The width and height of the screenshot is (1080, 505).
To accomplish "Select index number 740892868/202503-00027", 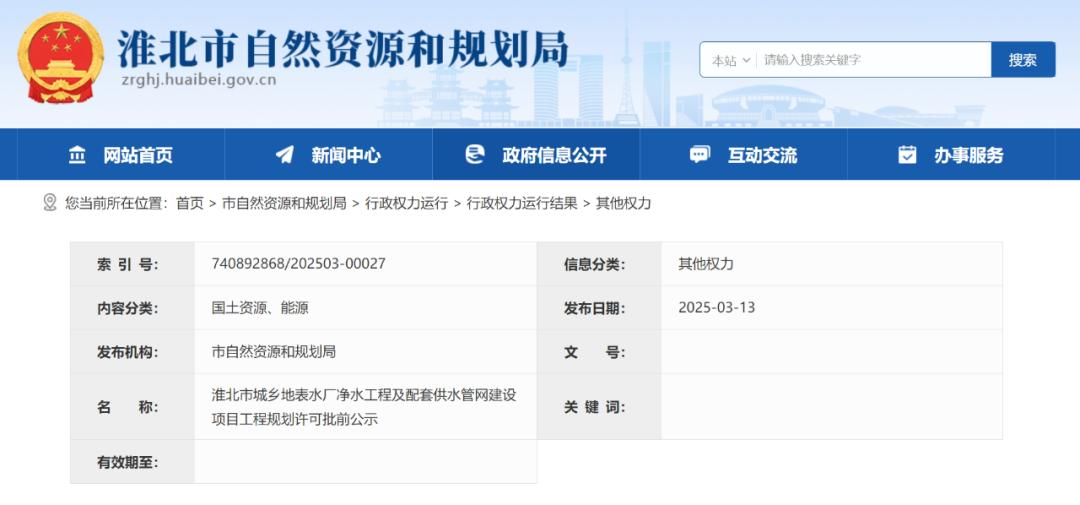I will pos(298,264).
